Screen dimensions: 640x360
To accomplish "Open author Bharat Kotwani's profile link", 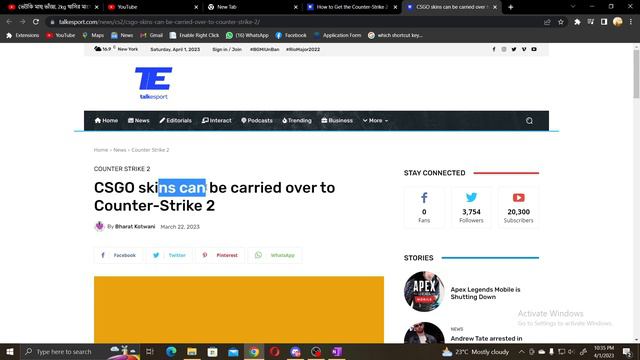I will tap(135, 227).
